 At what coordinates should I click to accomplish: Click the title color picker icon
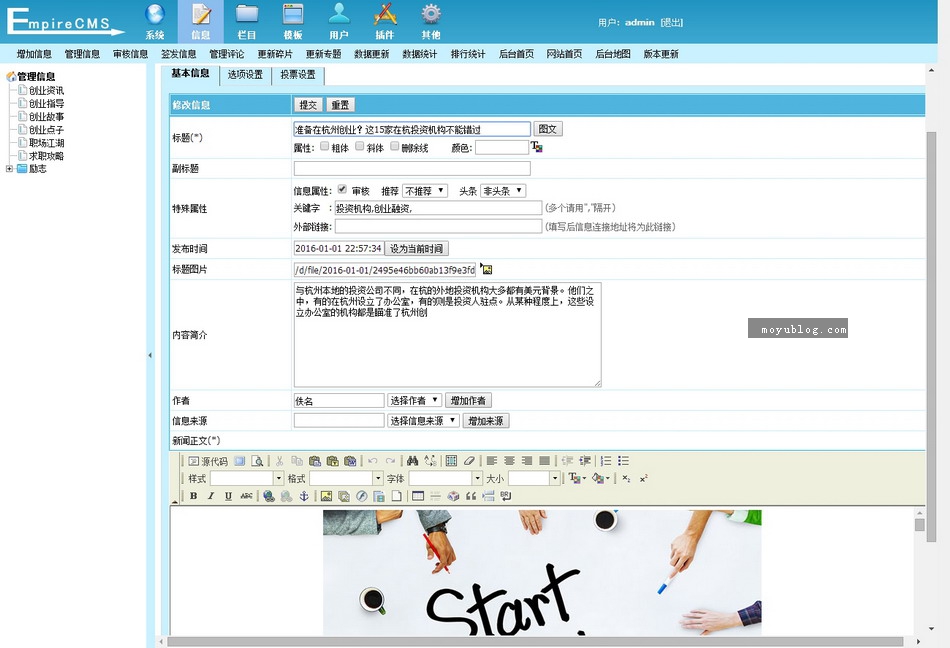(x=536, y=147)
